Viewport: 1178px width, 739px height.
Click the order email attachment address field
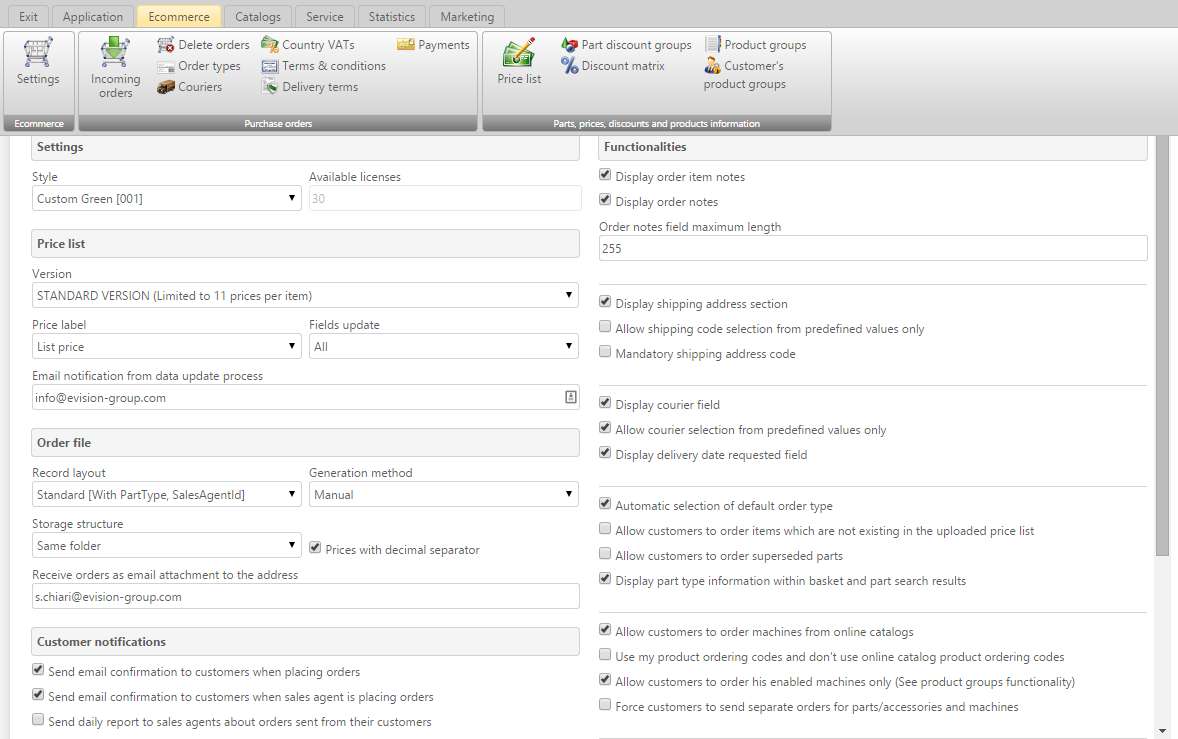pos(305,596)
